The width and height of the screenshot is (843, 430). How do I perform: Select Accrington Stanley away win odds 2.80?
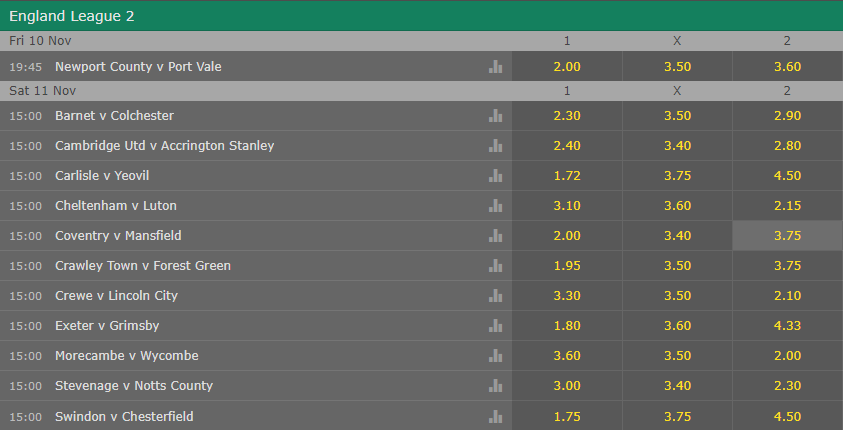tap(788, 146)
